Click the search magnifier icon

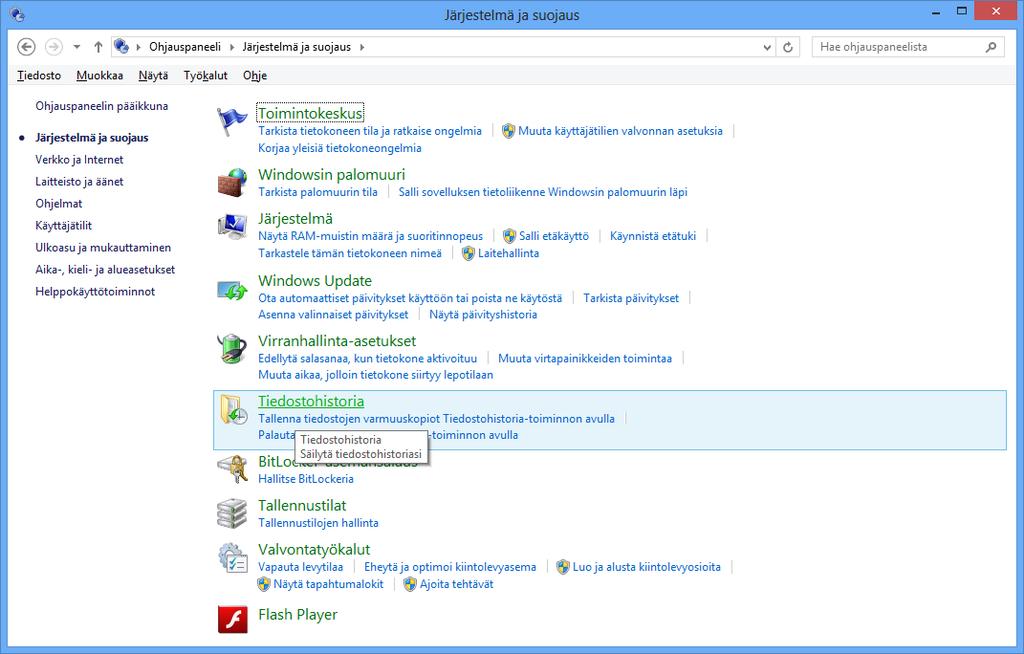(x=991, y=47)
